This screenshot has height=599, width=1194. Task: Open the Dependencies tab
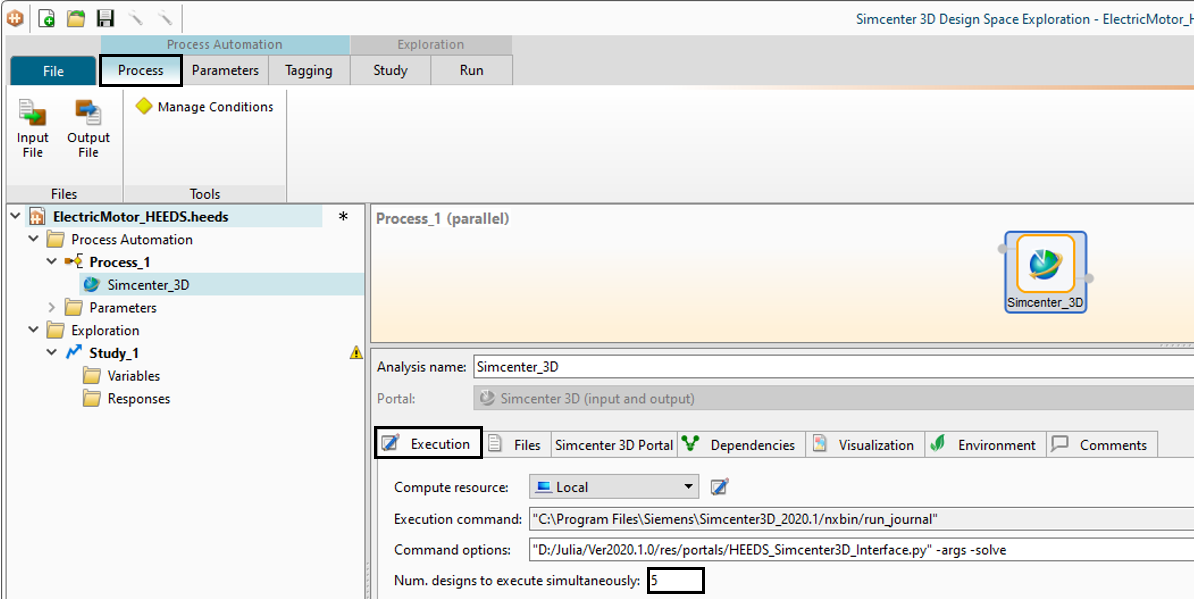[x=742, y=445]
